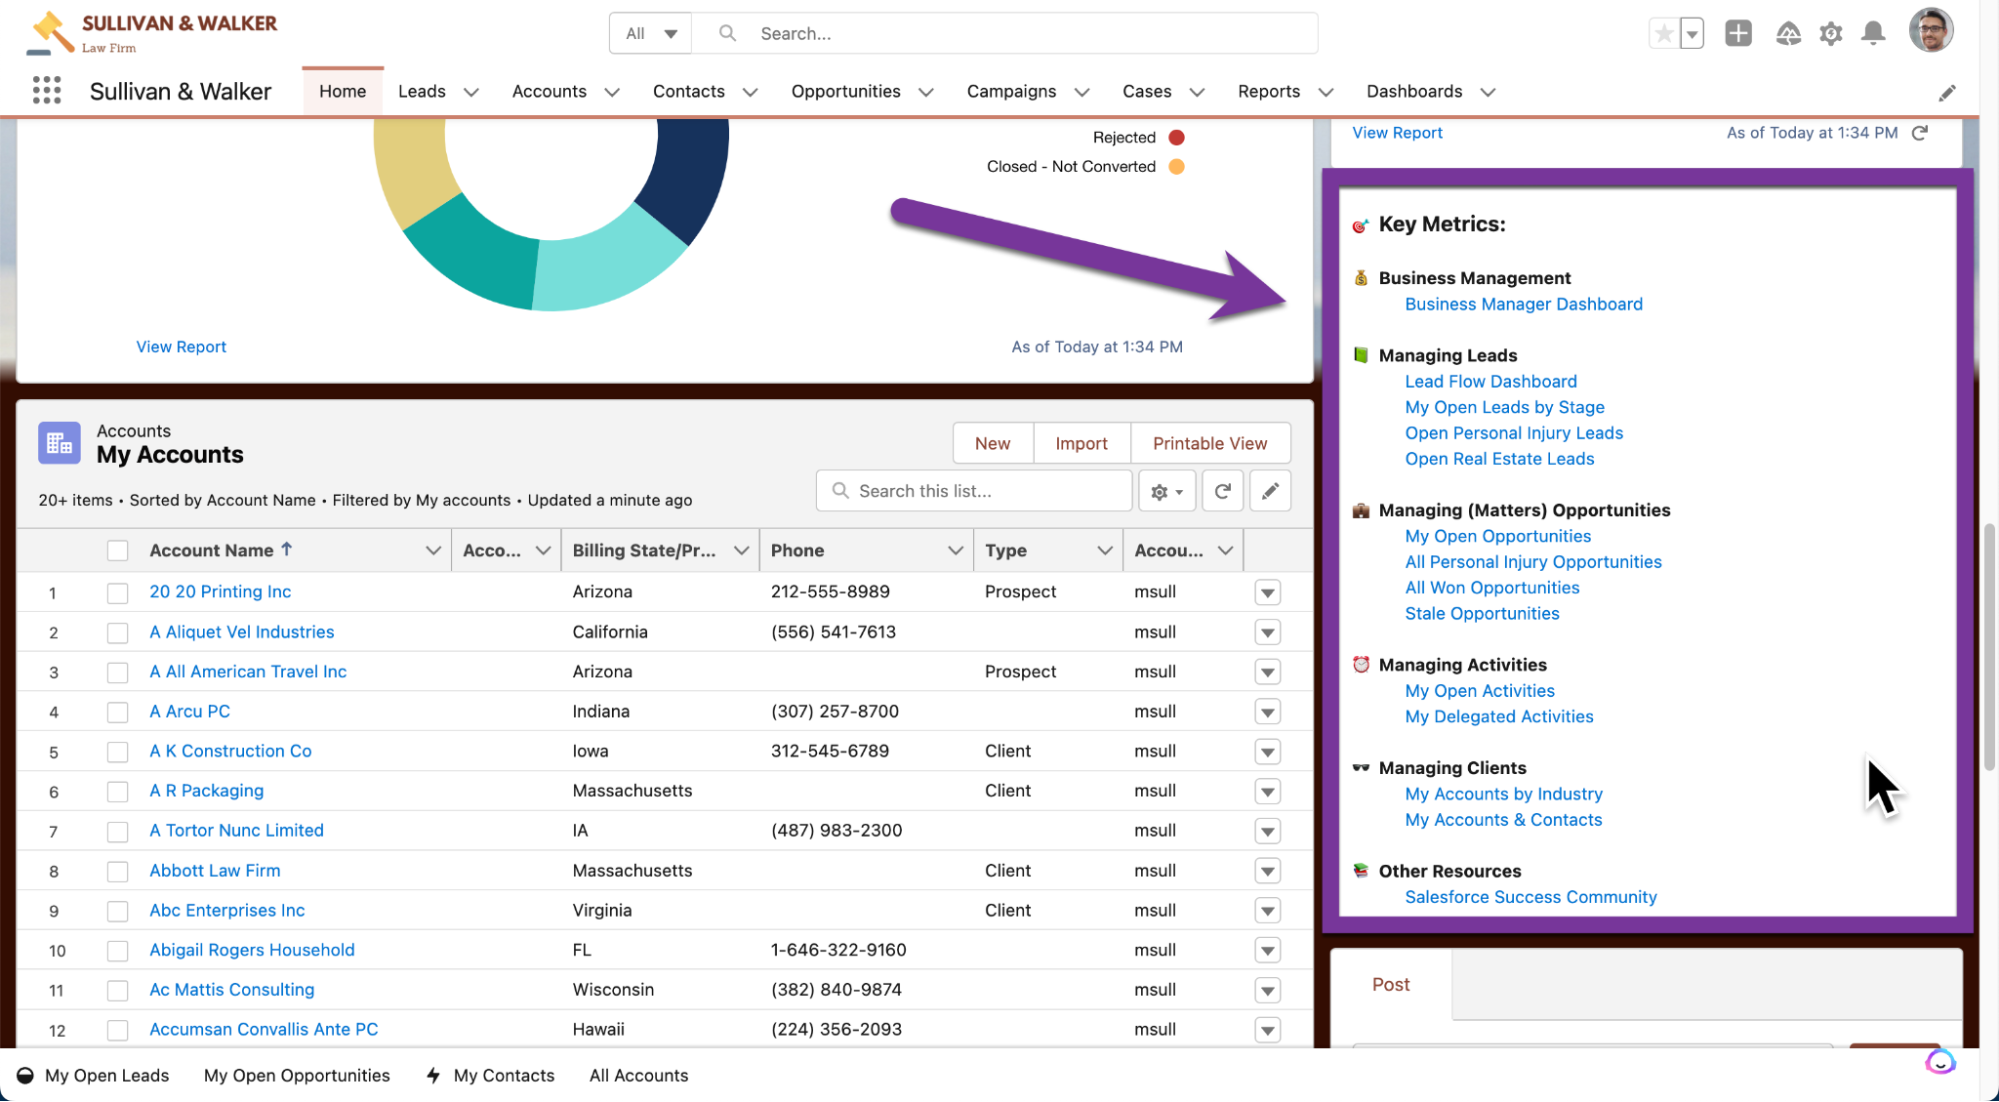Screen dimensions: 1999x1102
Task: Expand the Opportunities tab dropdown chevron
Action: pos(926,92)
